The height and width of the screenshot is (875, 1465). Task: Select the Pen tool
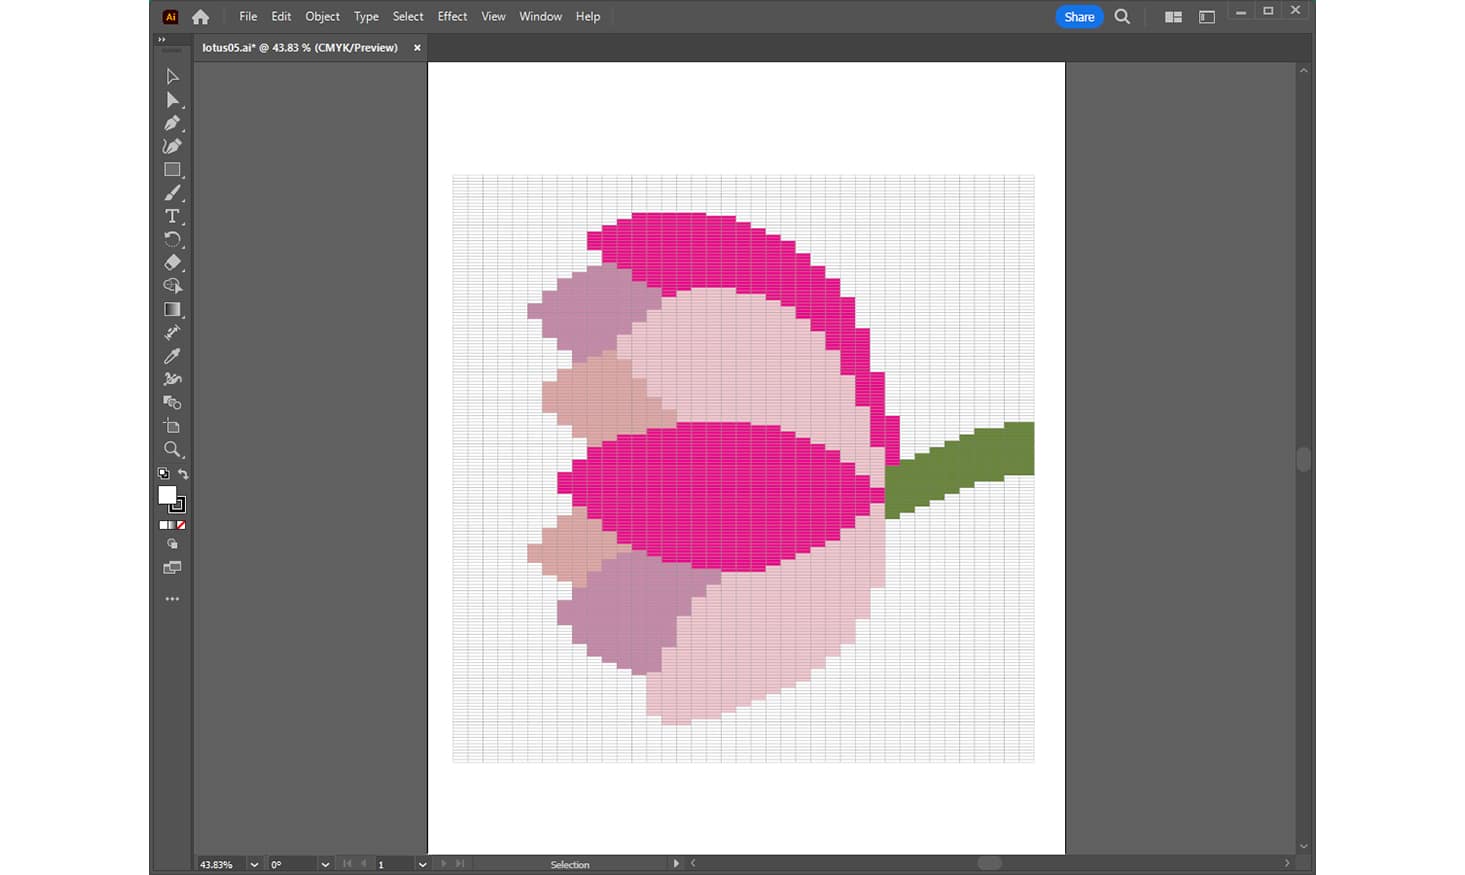click(172, 123)
